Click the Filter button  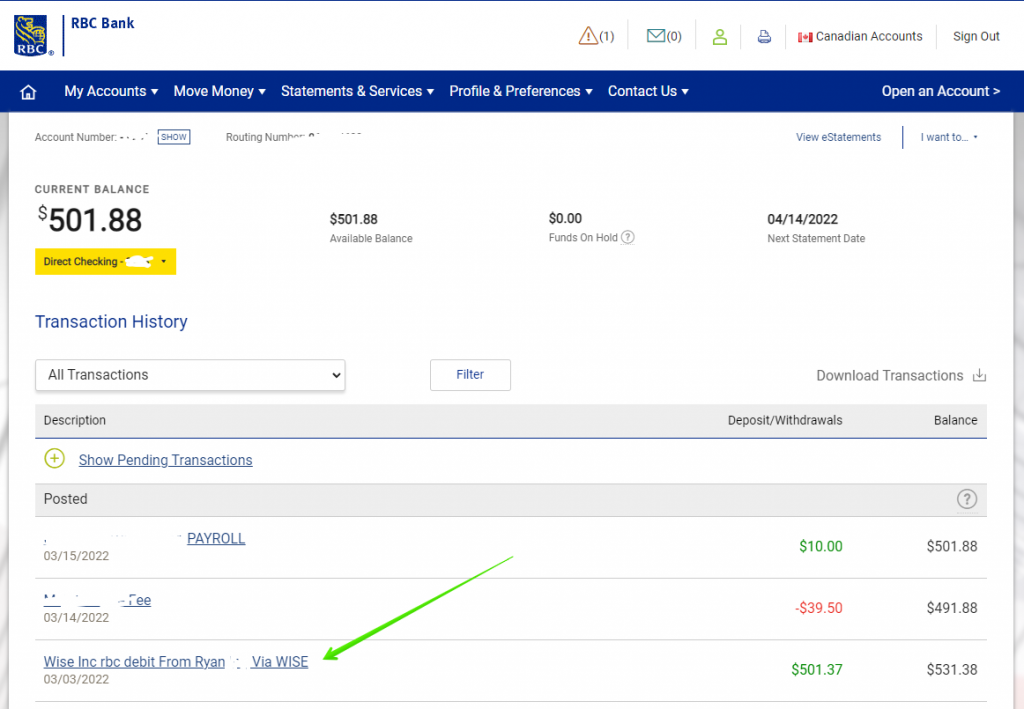coord(470,375)
